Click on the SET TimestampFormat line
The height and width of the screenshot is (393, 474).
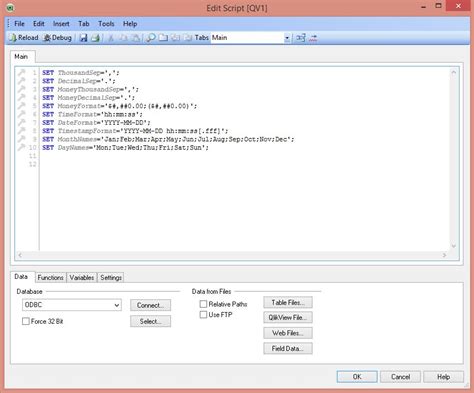pos(135,131)
